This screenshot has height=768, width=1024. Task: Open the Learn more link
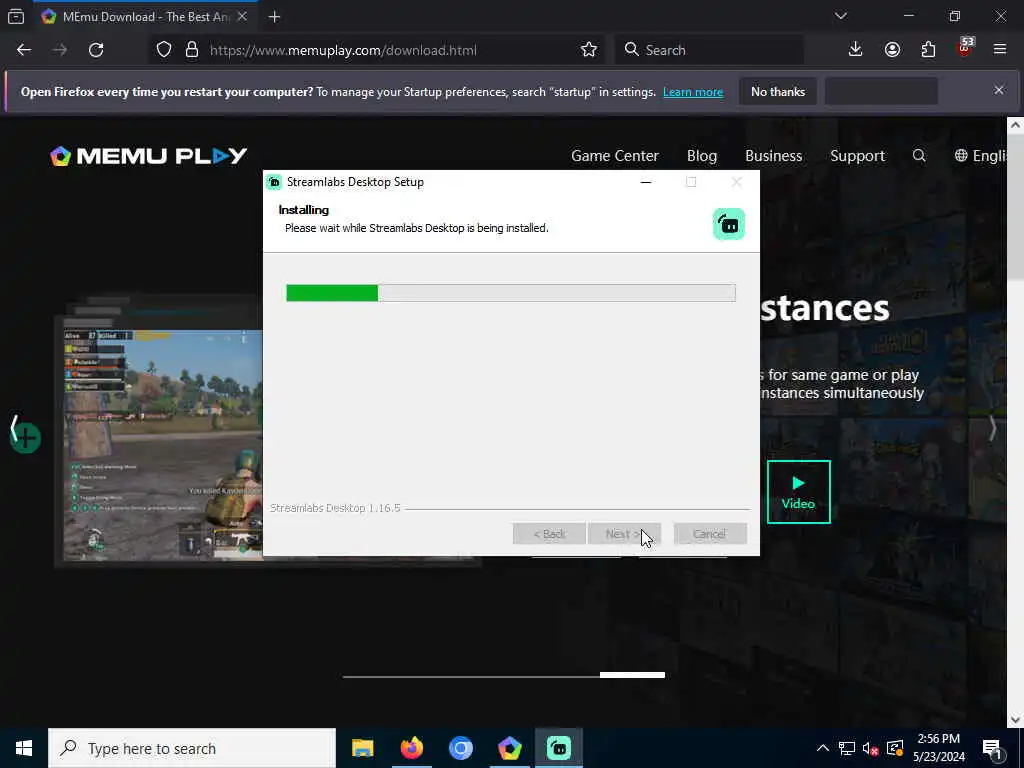pyautogui.click(x=693, y=92)
